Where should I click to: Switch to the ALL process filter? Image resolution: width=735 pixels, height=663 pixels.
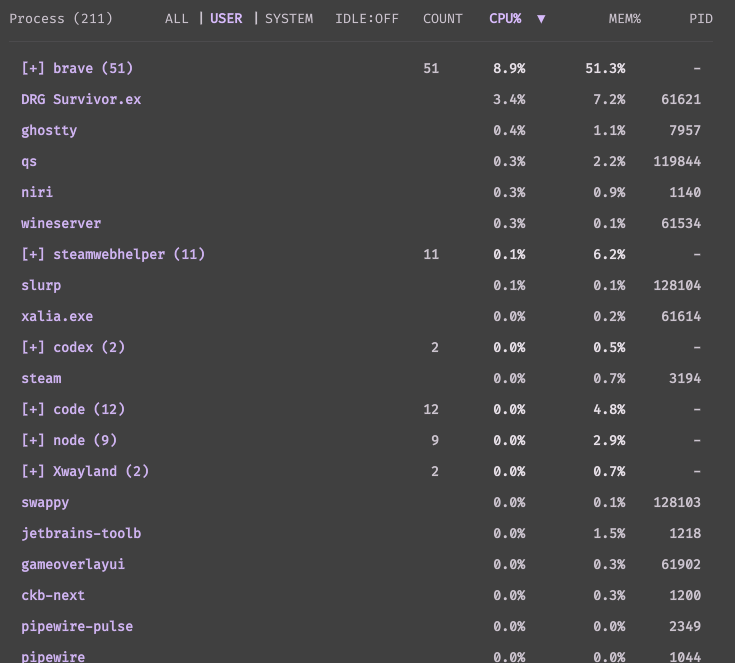pos(176,19)
